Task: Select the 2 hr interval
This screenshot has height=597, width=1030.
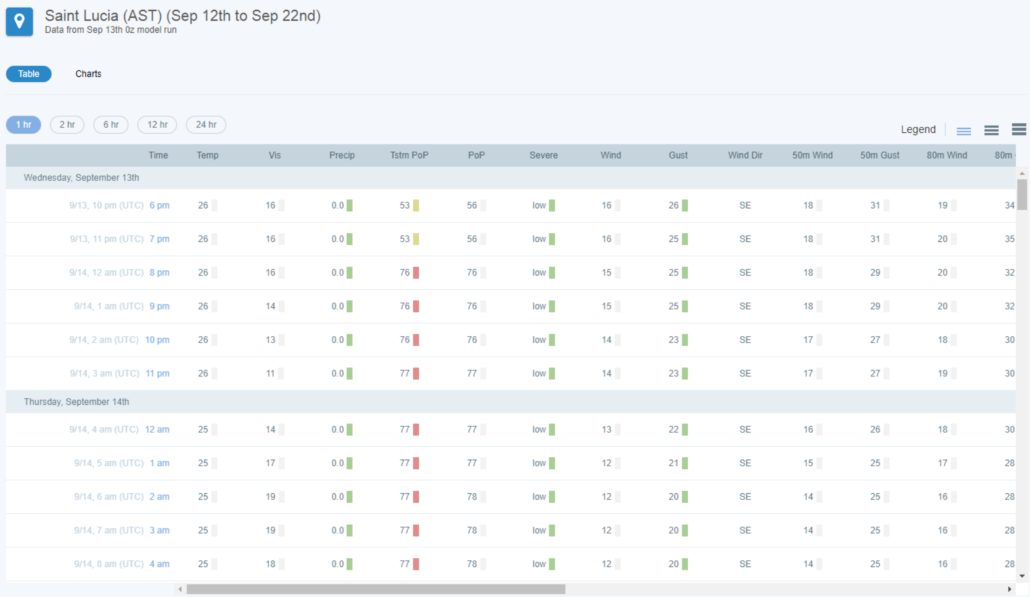Action: coord(67,124)
